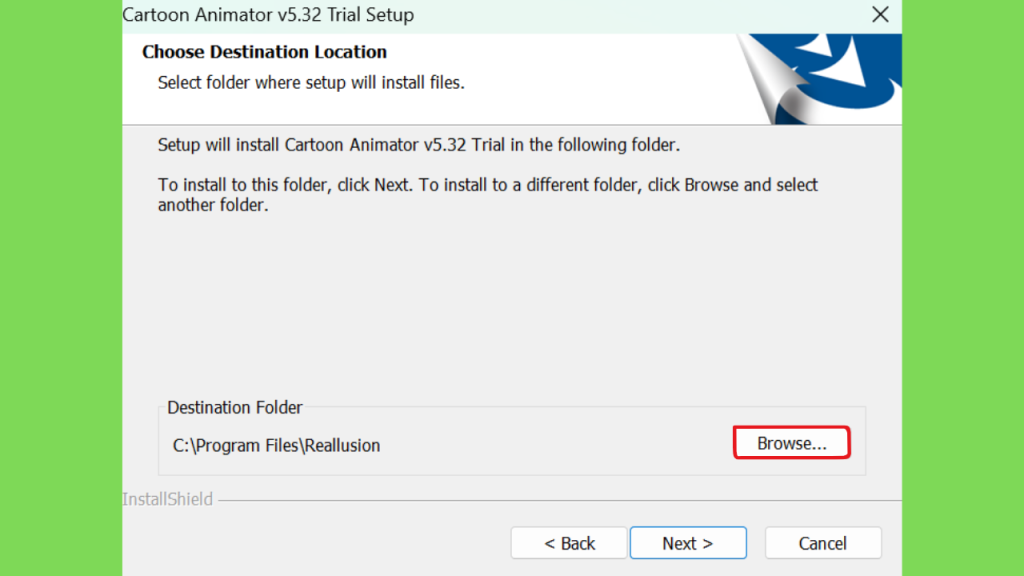This screenshot has width=1024, height=576.
Task: Click the InstallShield label
Action: [168, 499]
